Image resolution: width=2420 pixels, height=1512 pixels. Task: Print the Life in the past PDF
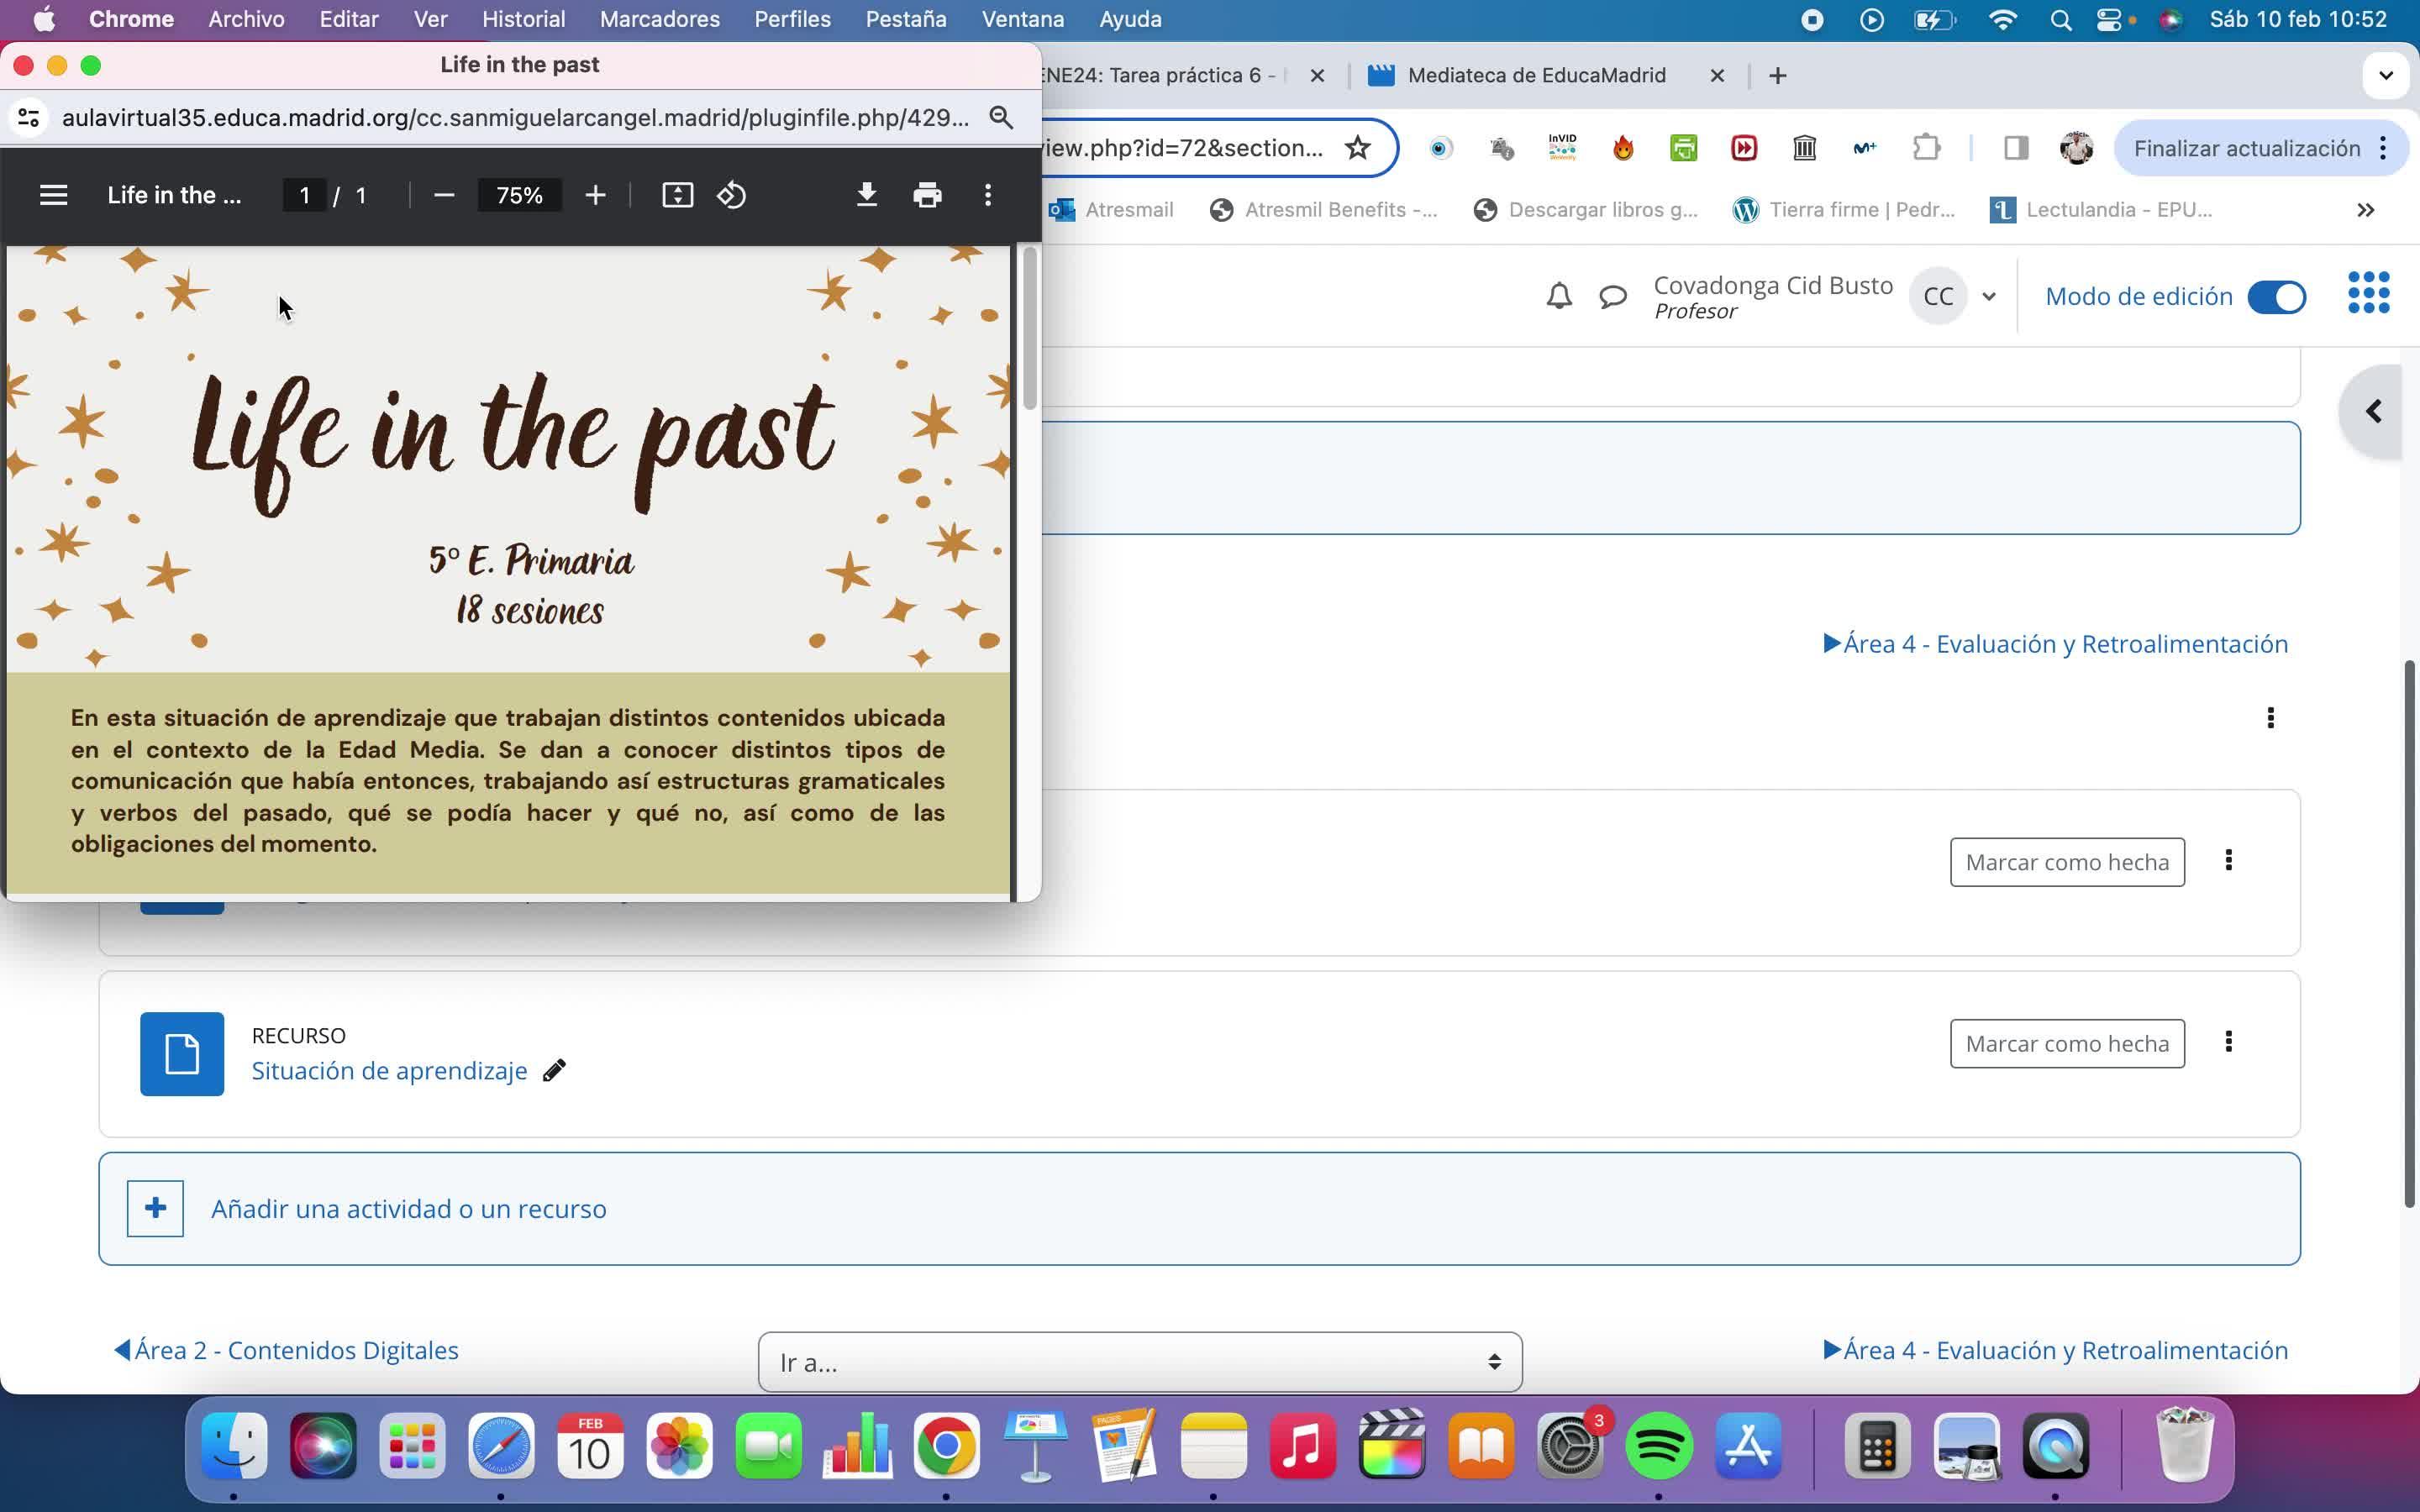(927, 195)
